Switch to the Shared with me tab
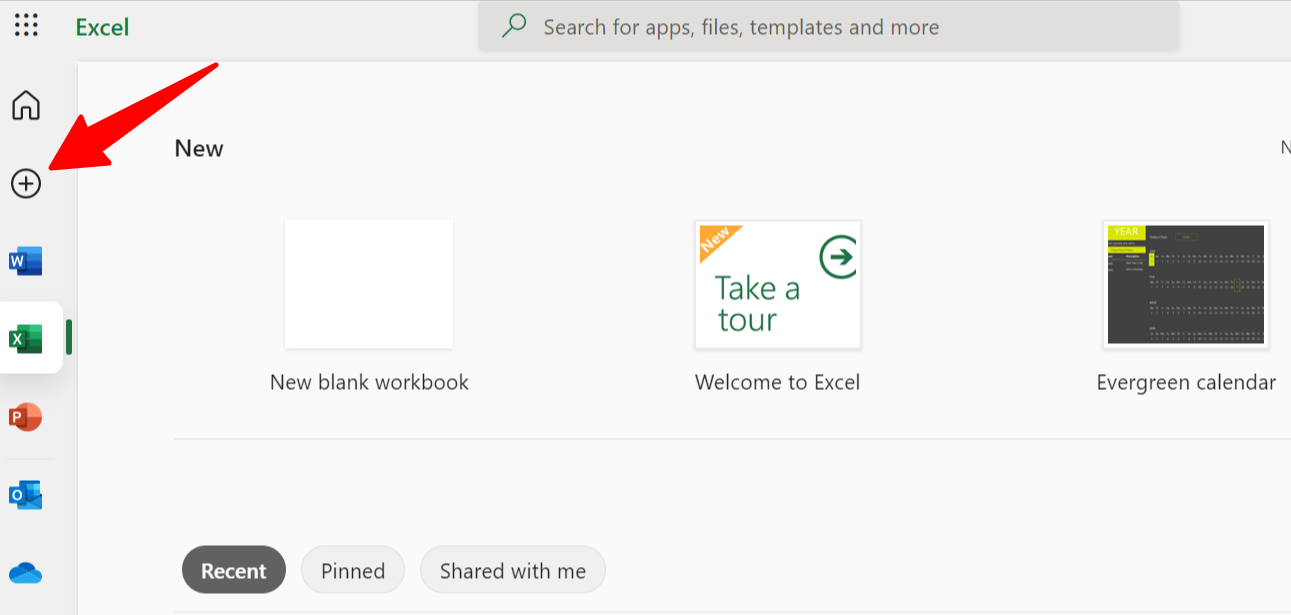 (513, 570)
